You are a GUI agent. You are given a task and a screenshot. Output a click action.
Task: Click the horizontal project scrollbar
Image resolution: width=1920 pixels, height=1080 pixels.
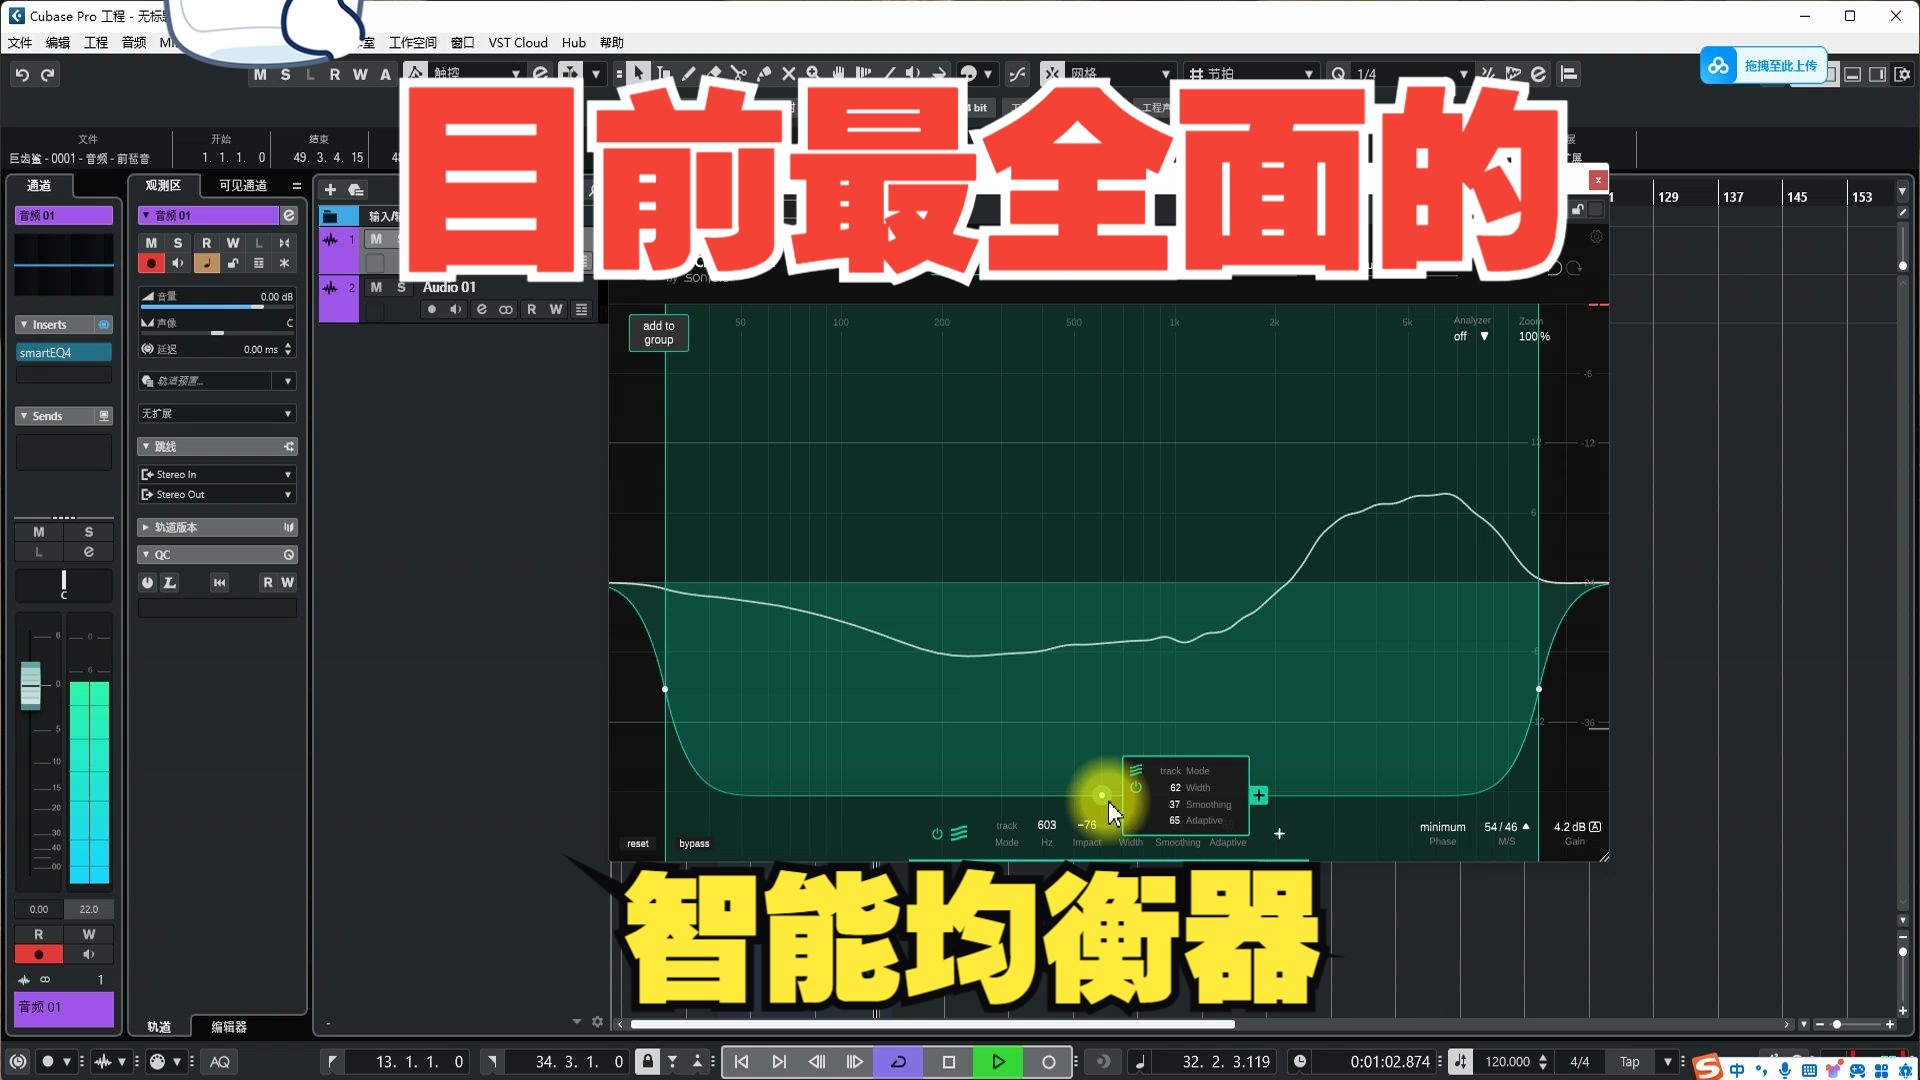pos(932,1024)
